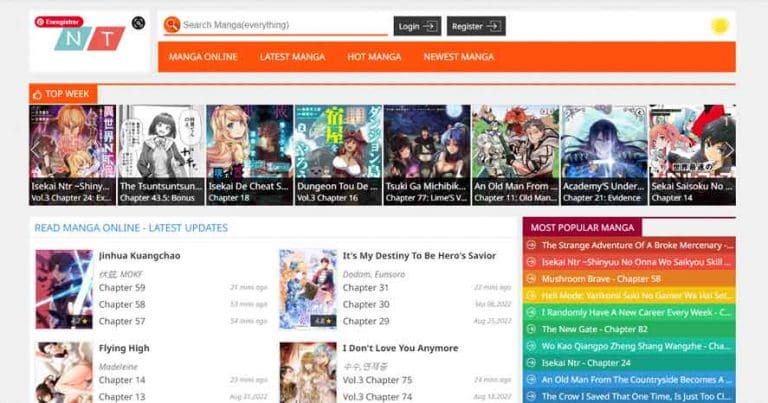
Task: Open Vol.3 Chapter 75 of I Don't Love You Anymore
Action: click(x=377, y=380)
